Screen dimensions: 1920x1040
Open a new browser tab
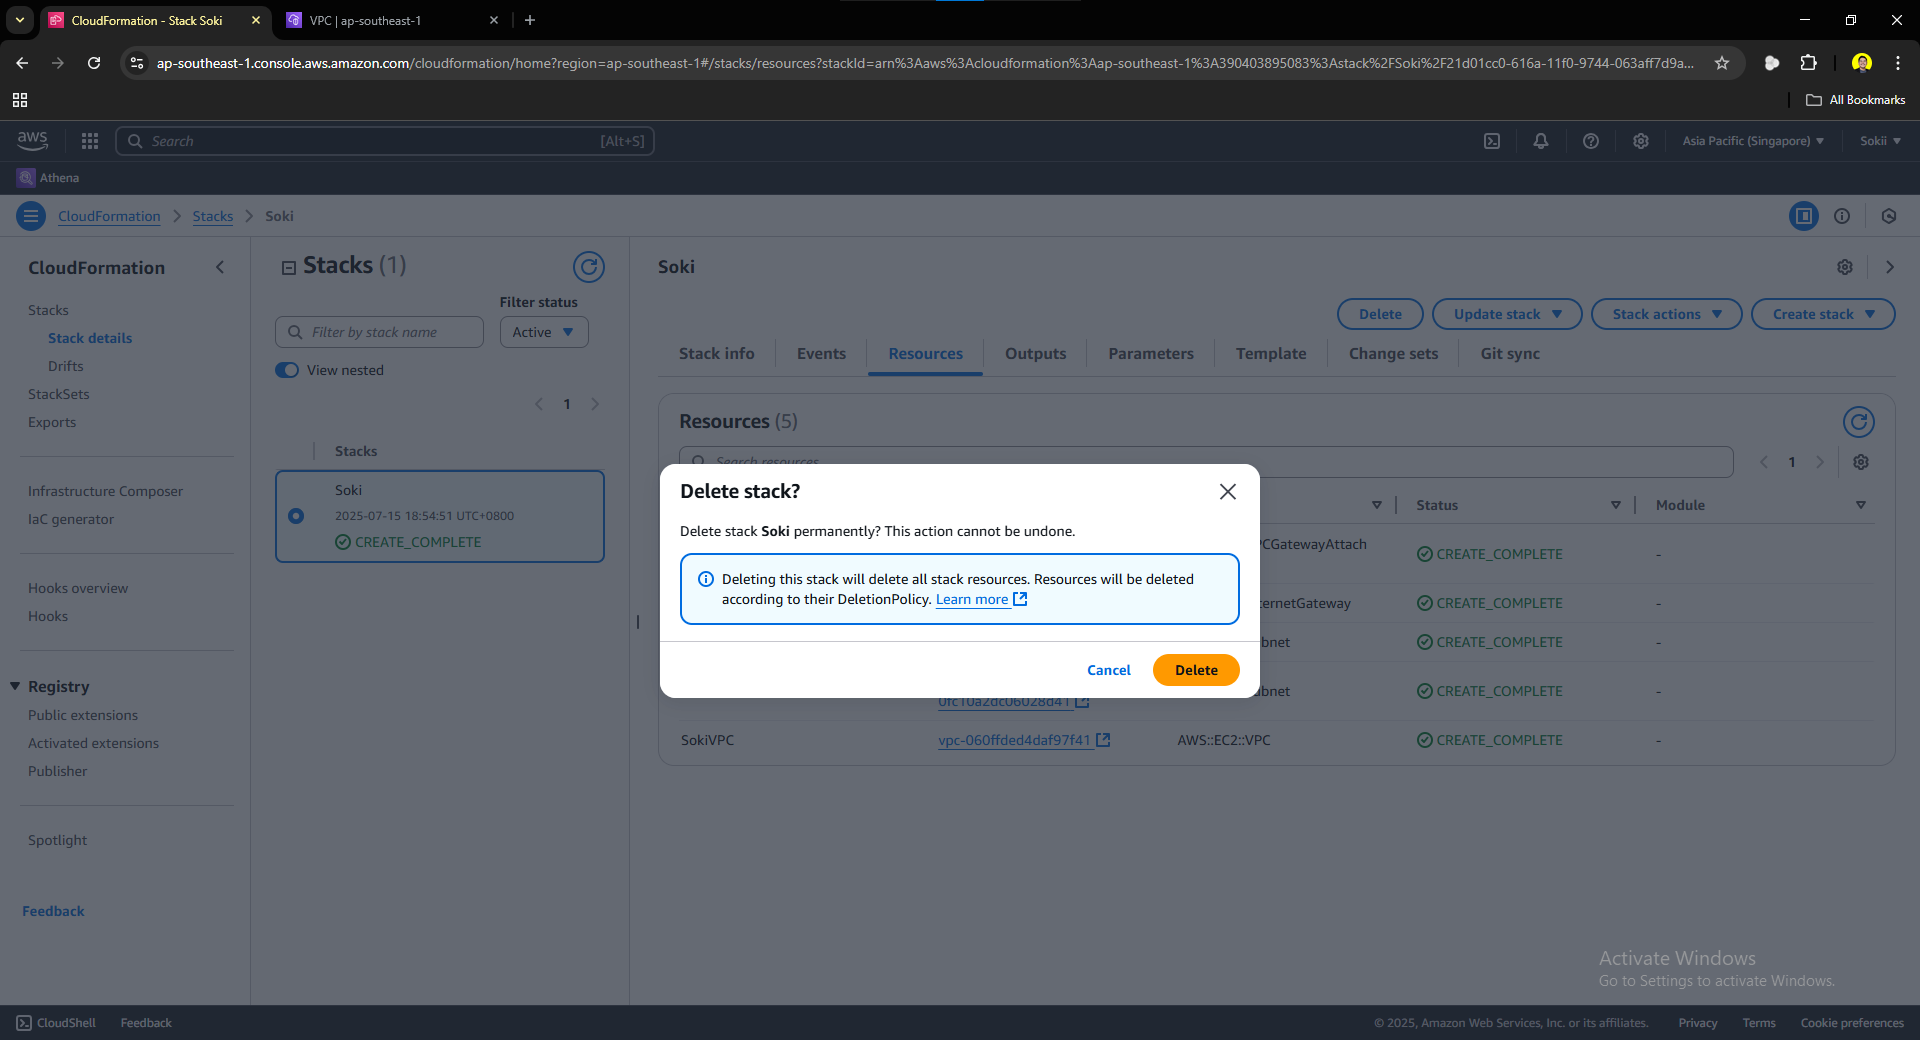[530, 20]
